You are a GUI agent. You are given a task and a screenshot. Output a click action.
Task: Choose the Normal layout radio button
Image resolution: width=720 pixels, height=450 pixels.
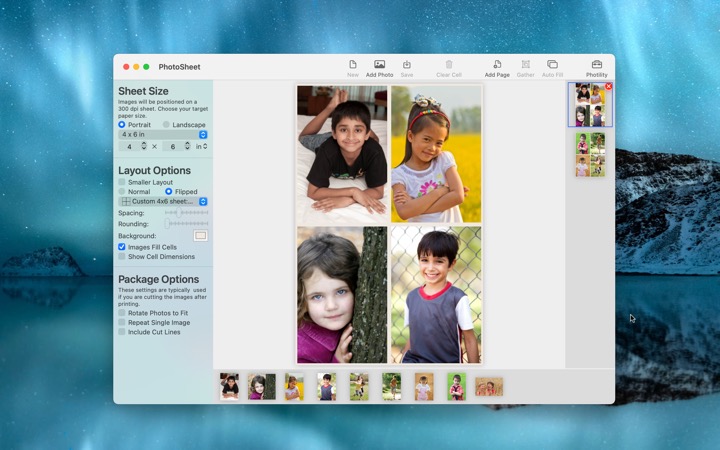click(x=122, y=191)
